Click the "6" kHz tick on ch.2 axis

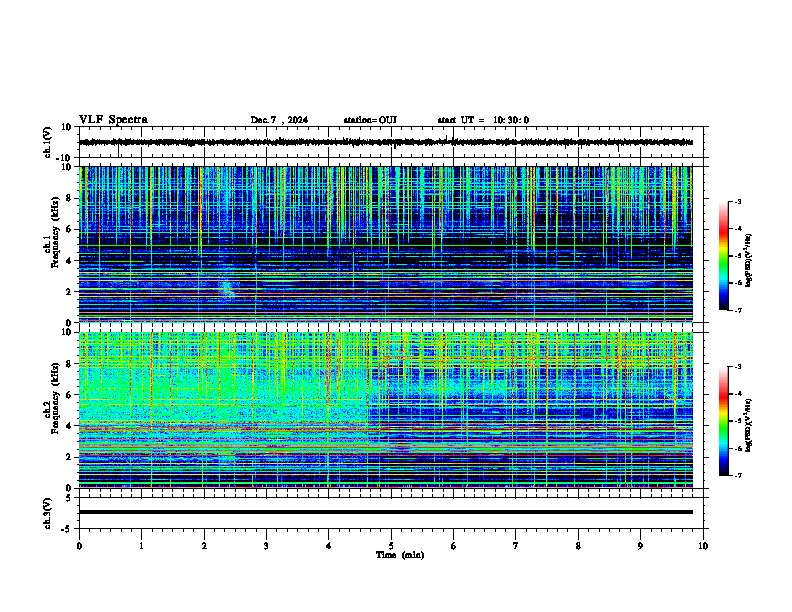pos(70,394)
